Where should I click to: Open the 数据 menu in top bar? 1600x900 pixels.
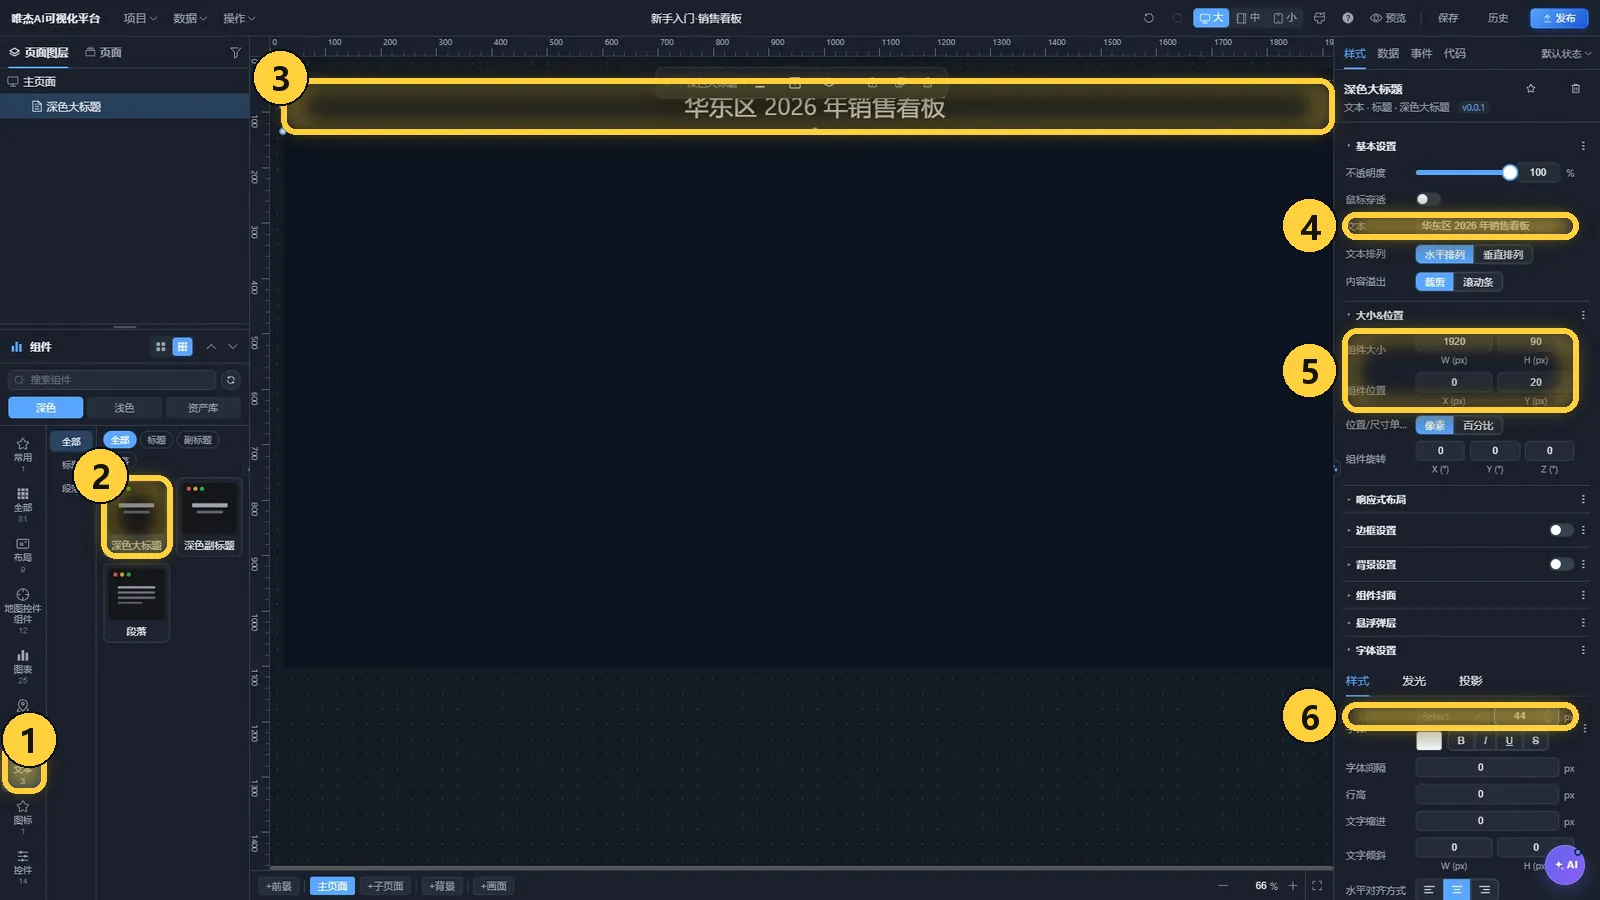[190, 18]
